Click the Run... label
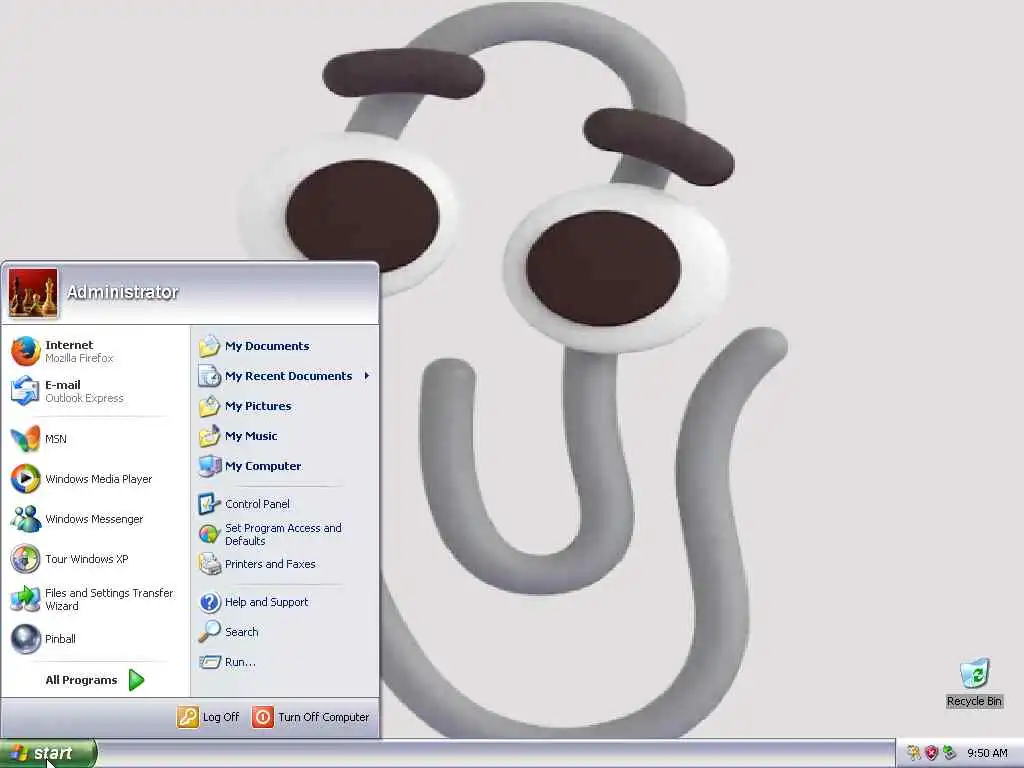1024x768 pixels. point(240,662)
